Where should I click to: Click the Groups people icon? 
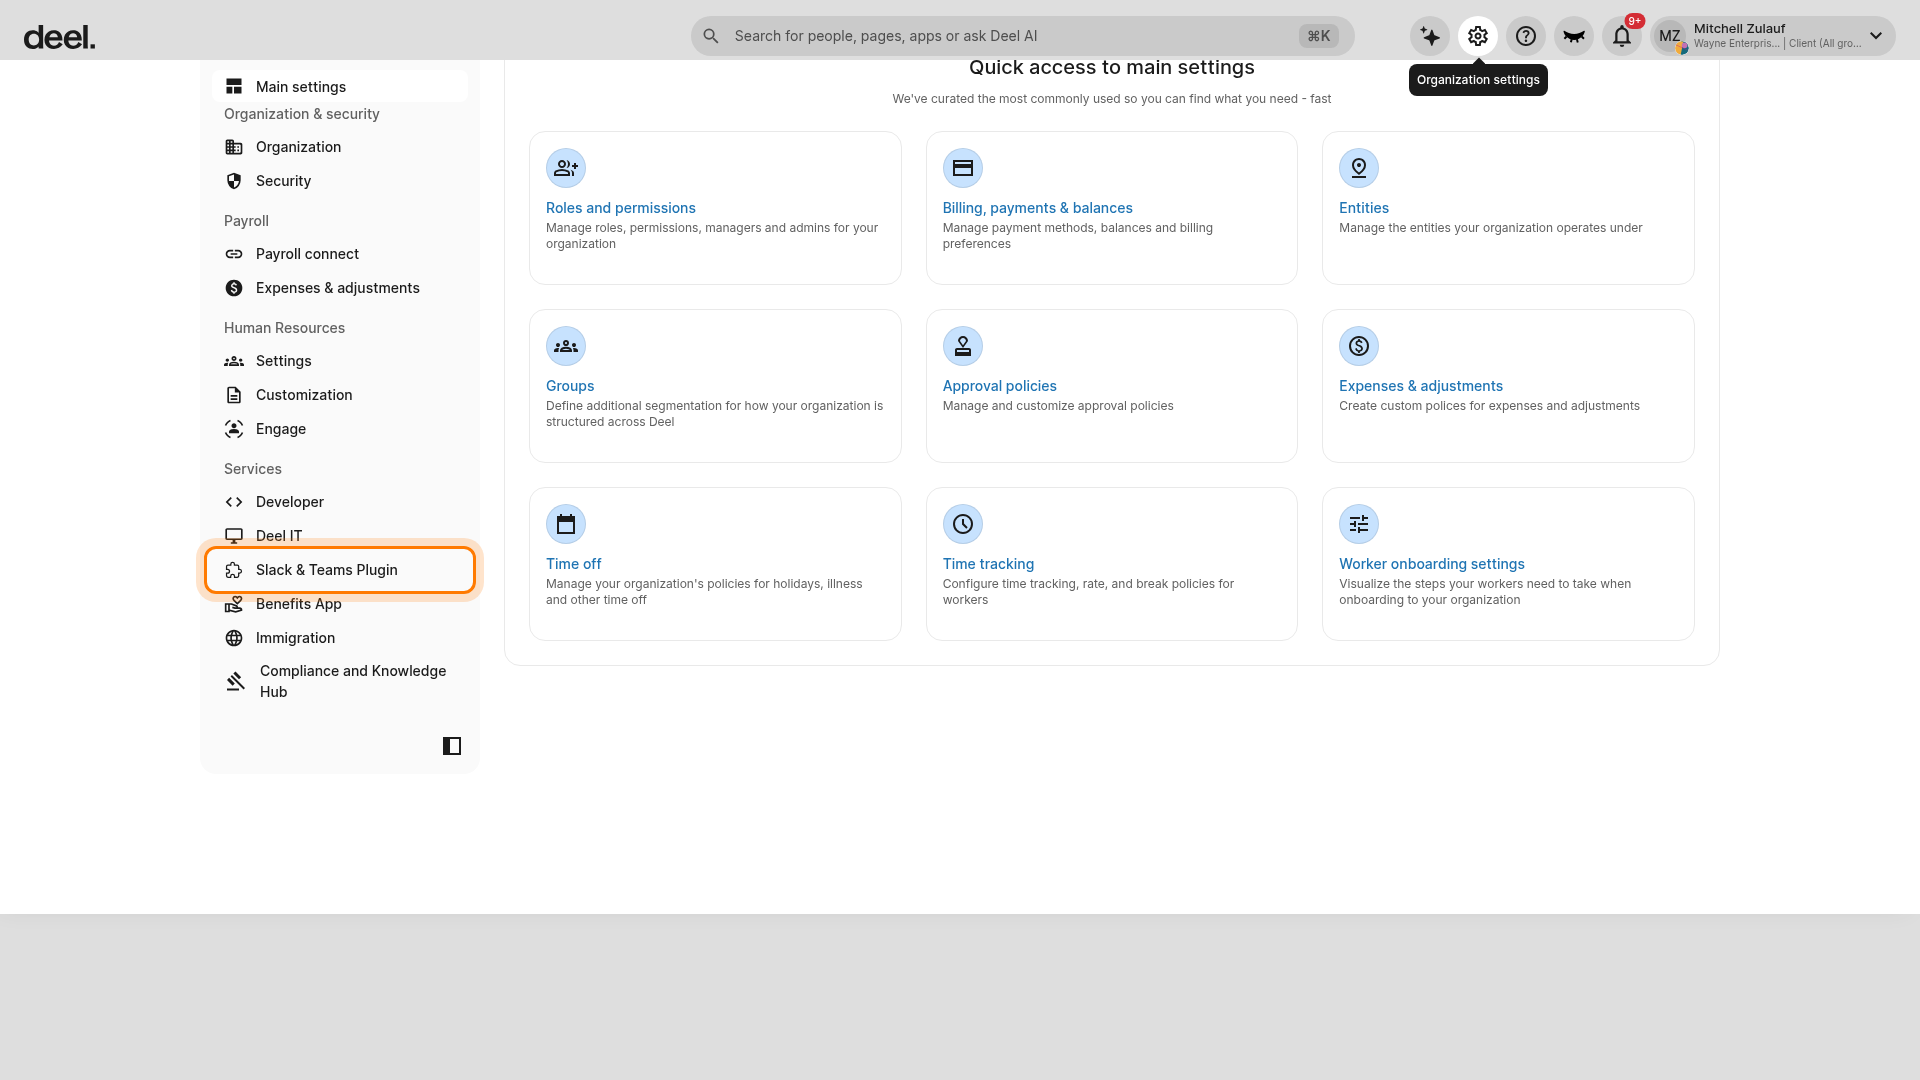tap(566, 346)
